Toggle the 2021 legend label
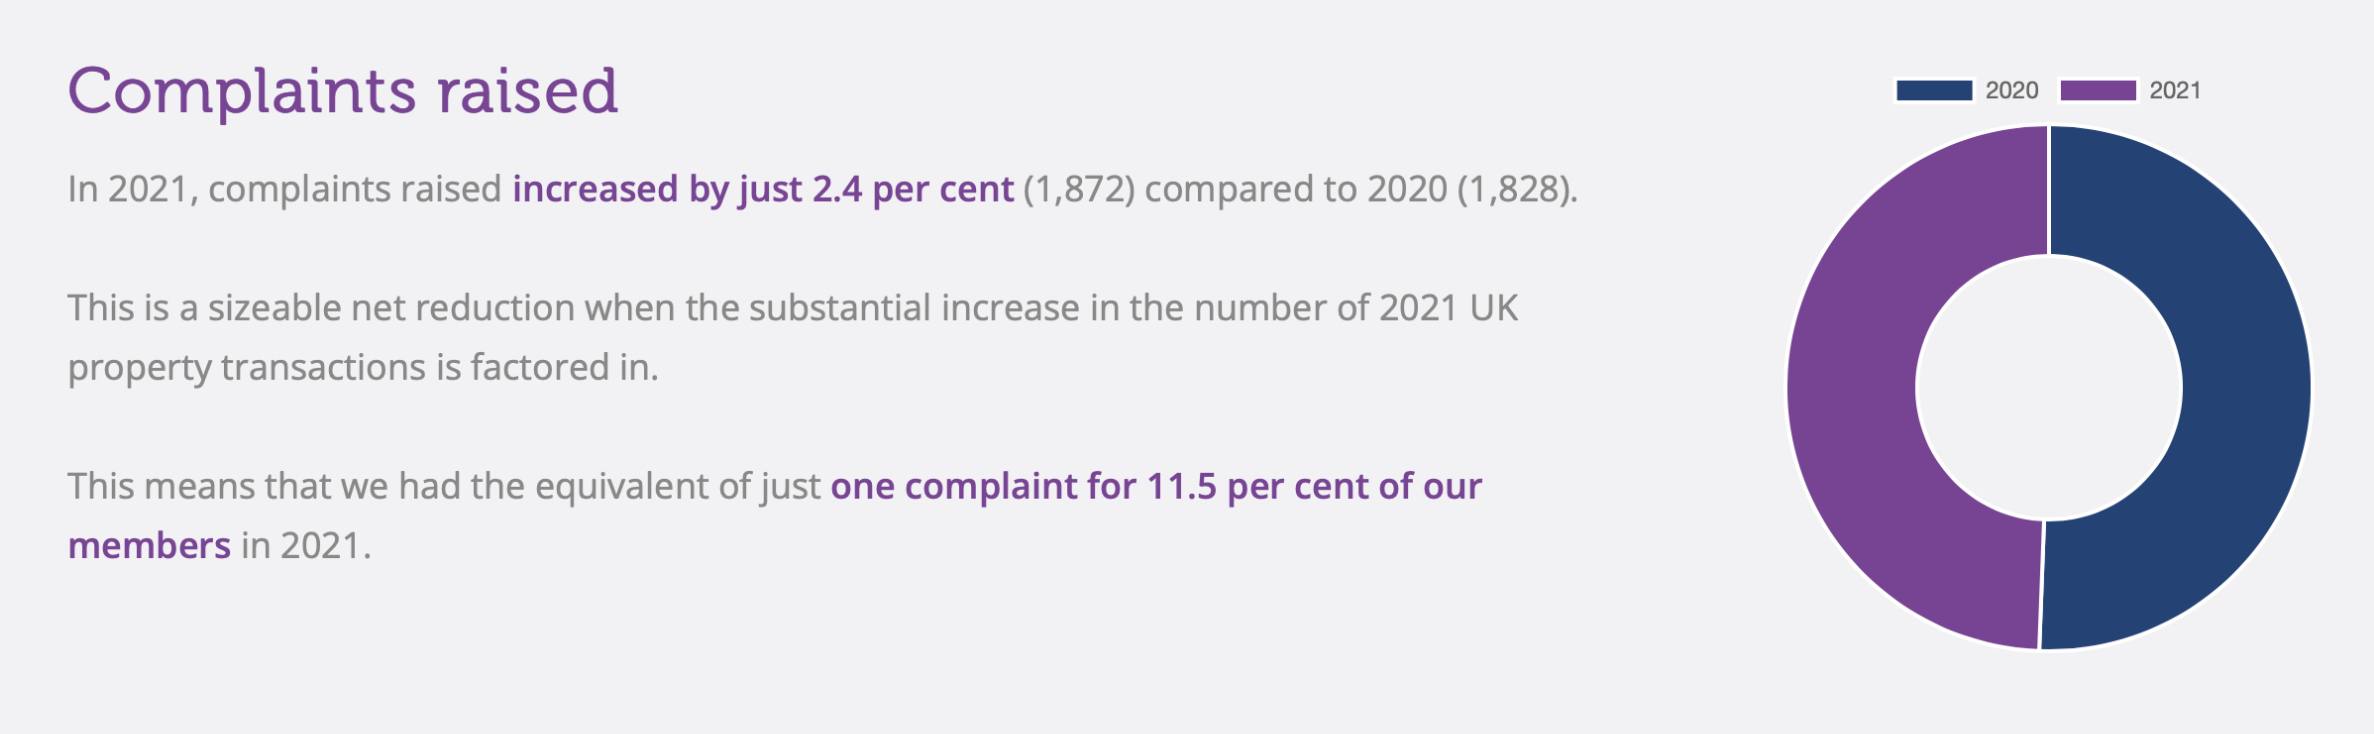Screen dimensions: 2374x734 (x=2175, y=91)
